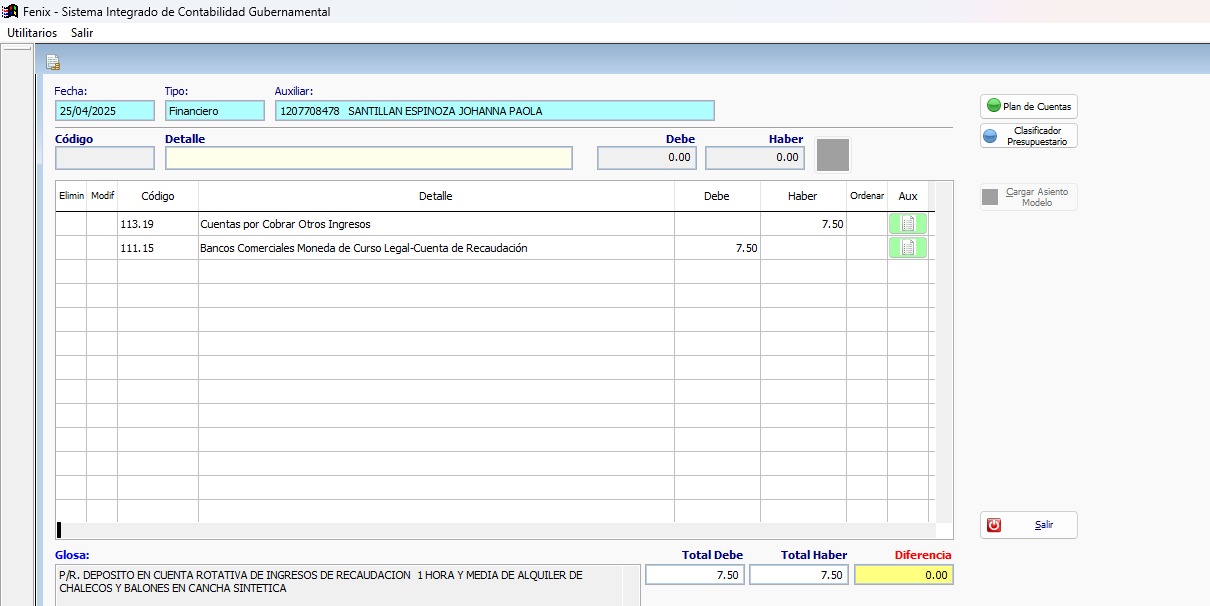Click the Ordenar column header

(x=866, y=196)
